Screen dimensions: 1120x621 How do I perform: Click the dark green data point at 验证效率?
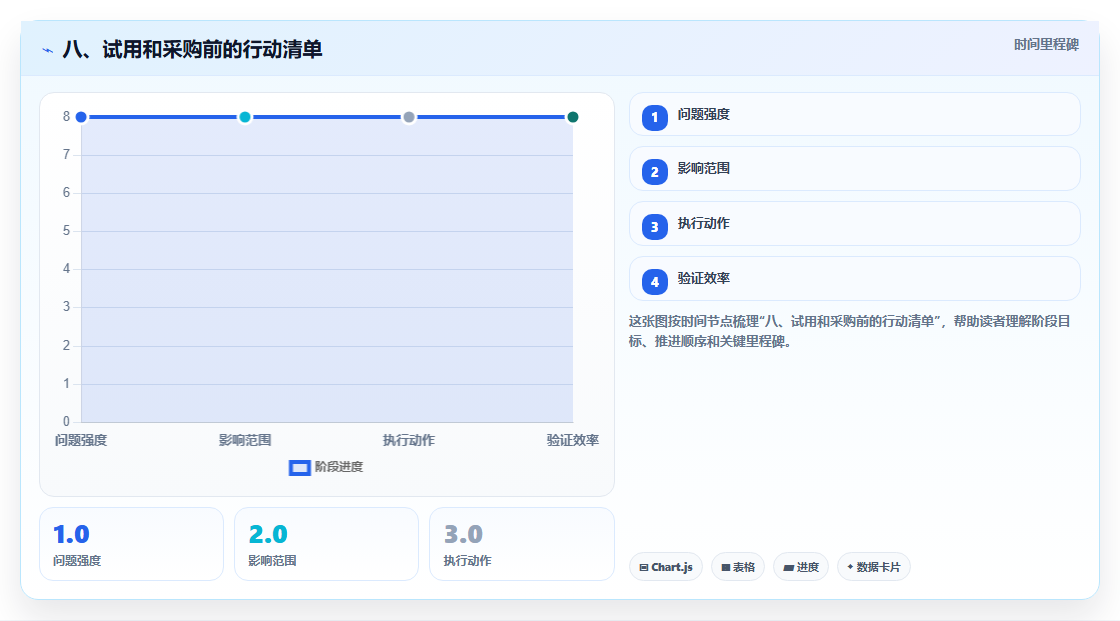[572, 117]
